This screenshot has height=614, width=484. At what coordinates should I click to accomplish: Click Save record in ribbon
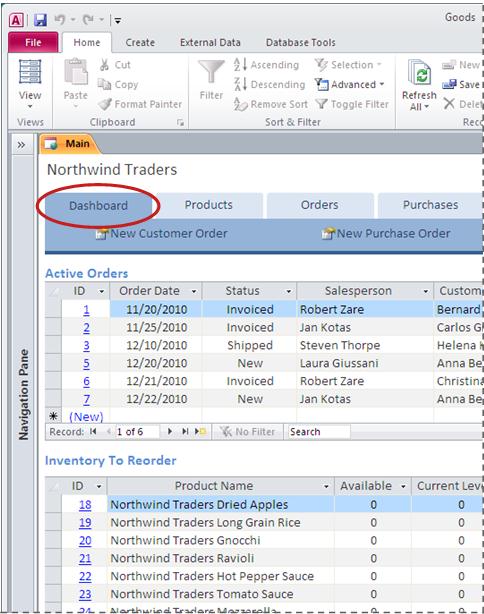coord(461,84)
